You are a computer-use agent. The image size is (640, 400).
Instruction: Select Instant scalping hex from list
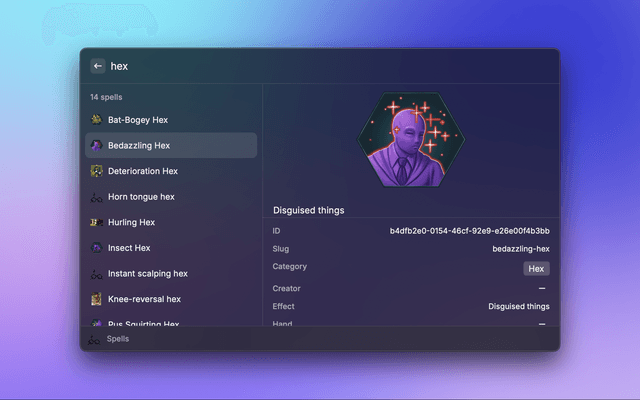click(147, 273)
